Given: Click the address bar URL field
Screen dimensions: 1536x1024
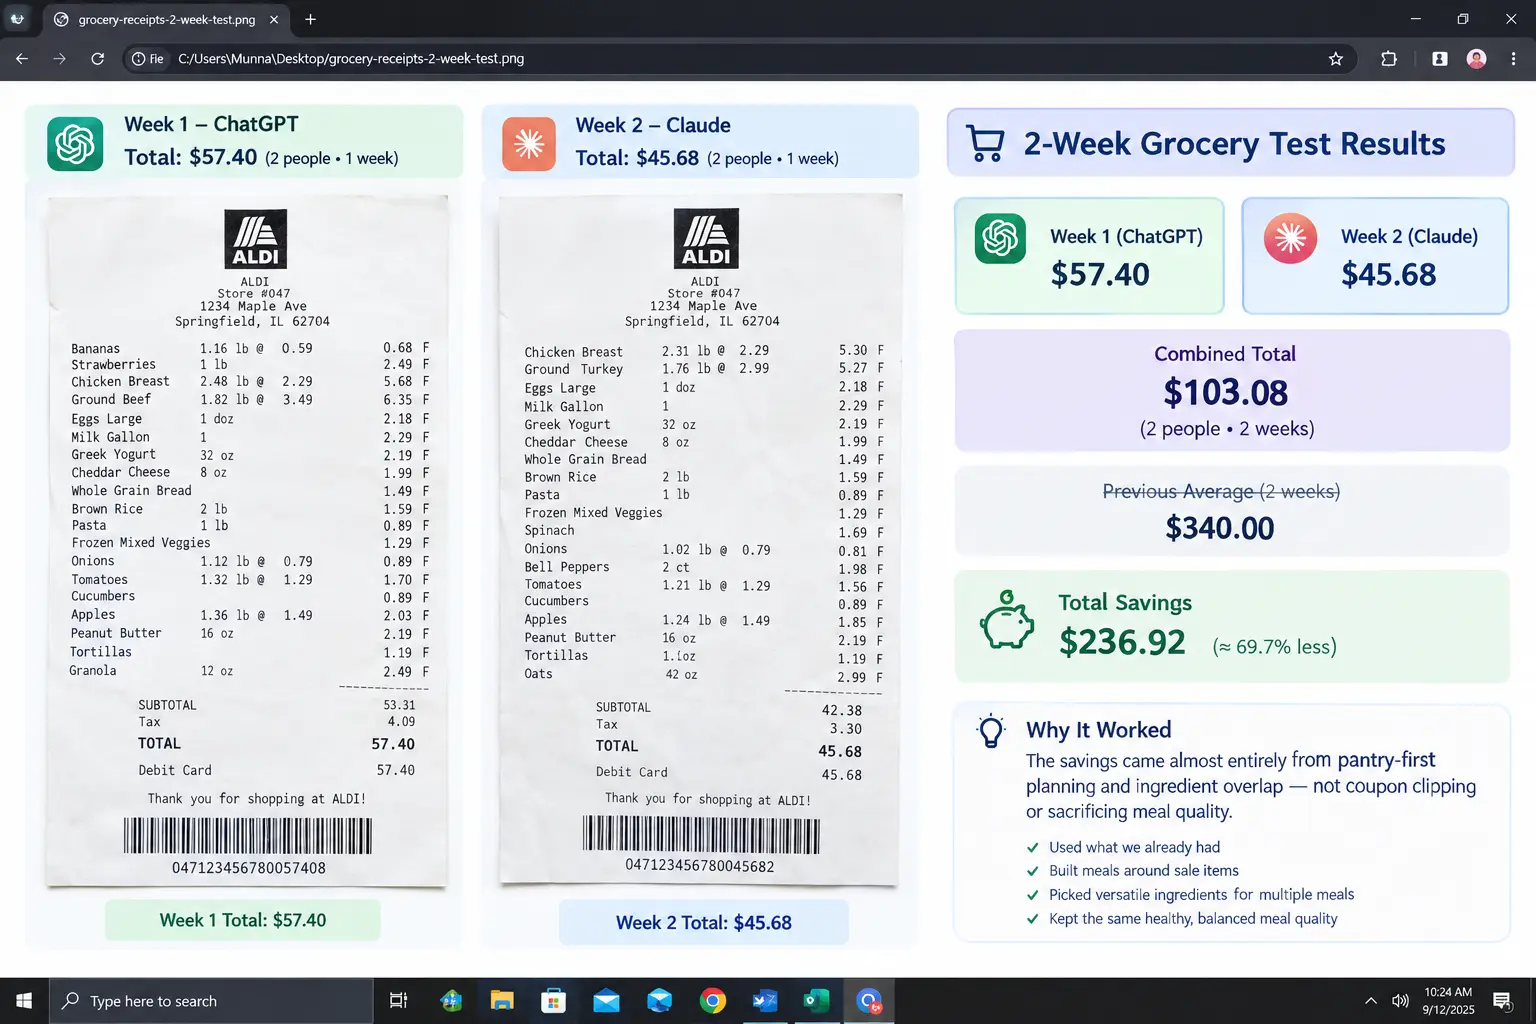Looking at the screenshot, I should pyautogui.click(x=740, y=59).
